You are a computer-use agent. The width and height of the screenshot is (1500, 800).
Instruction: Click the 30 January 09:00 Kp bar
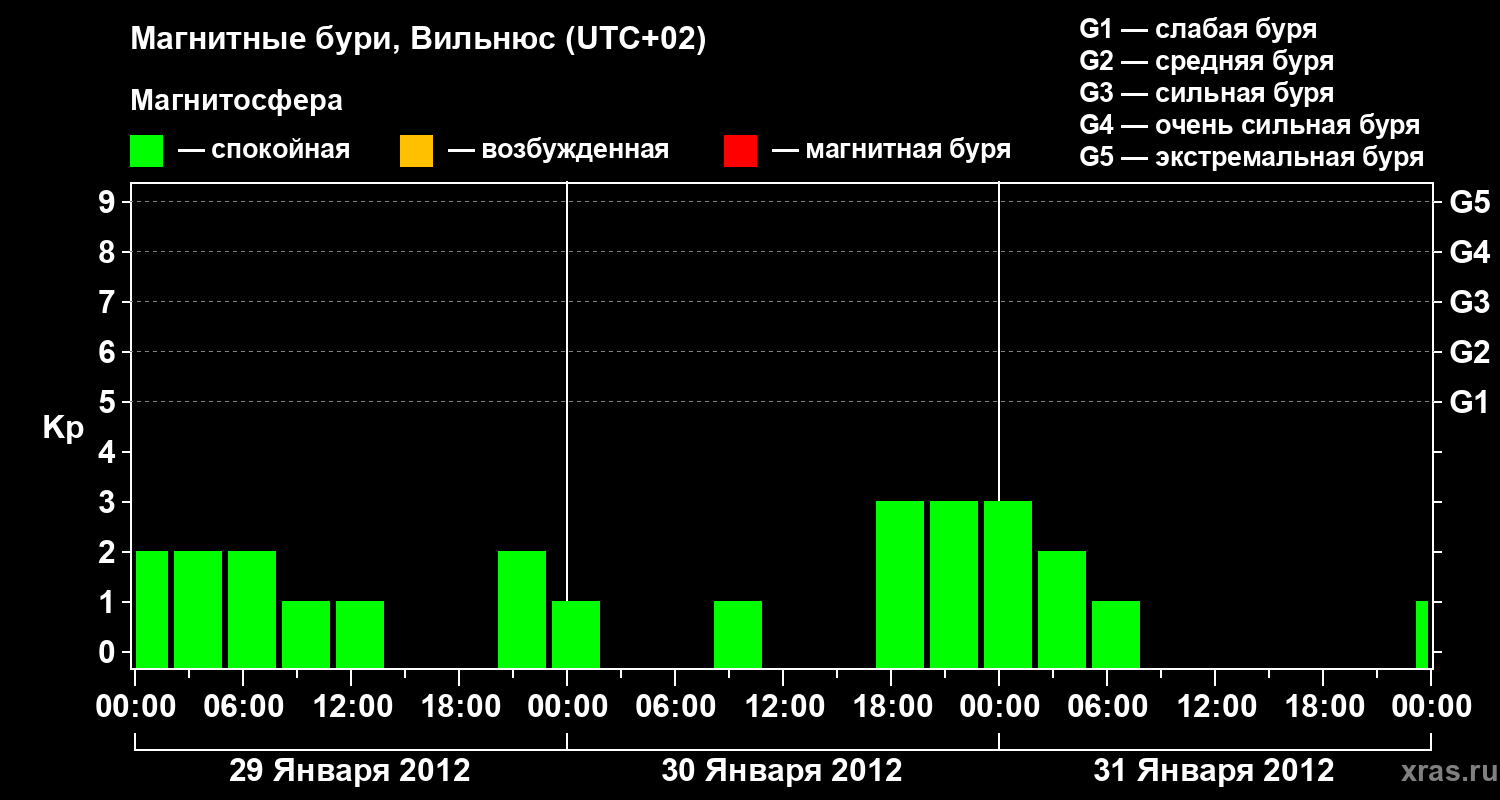tap(738, 634)
